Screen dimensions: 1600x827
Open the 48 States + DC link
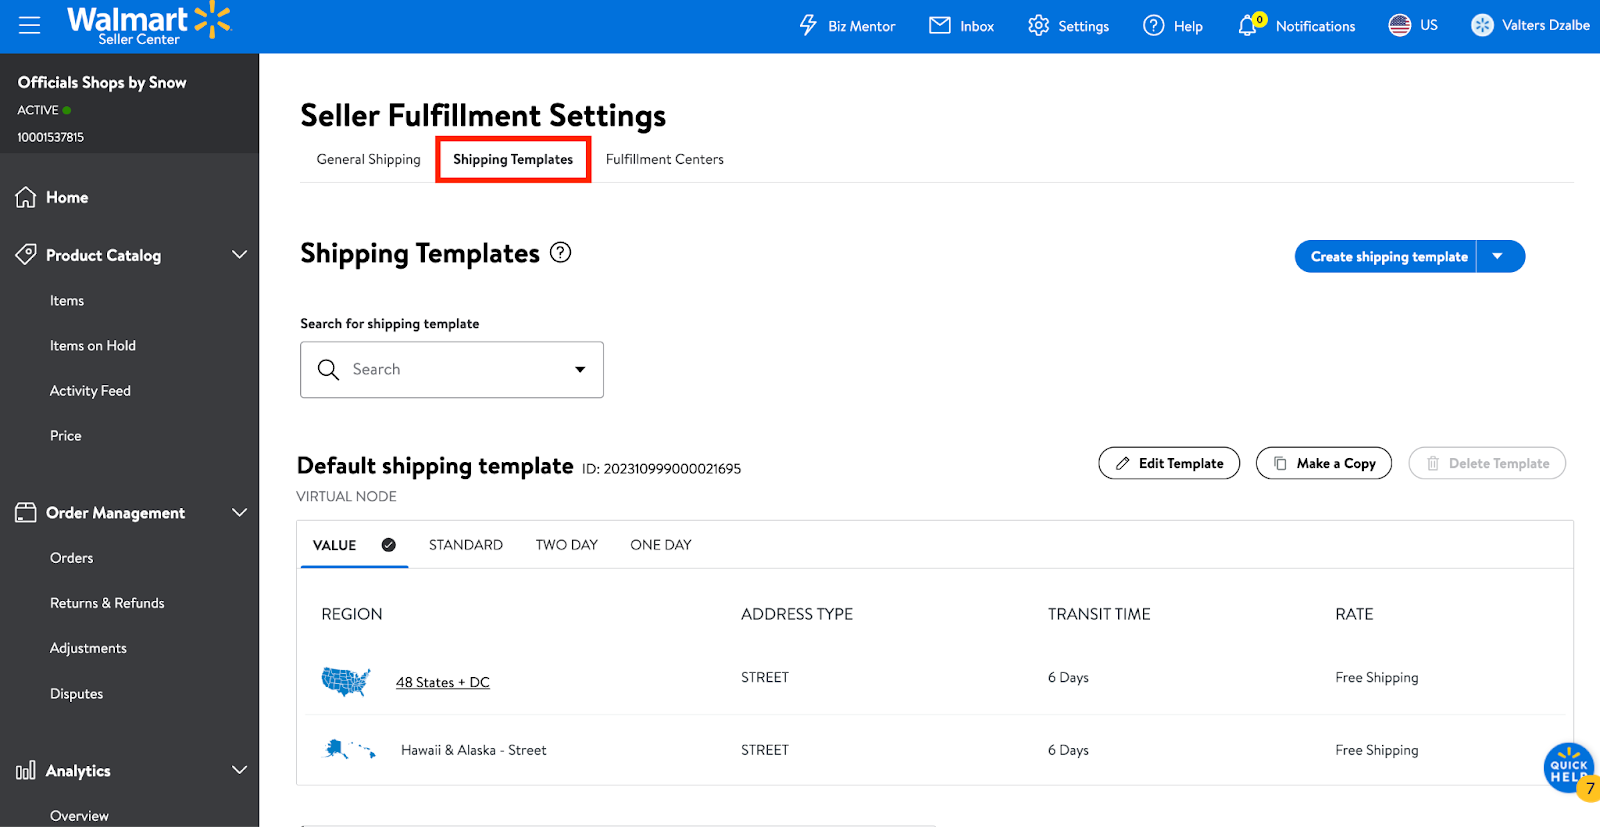(443, 682)
